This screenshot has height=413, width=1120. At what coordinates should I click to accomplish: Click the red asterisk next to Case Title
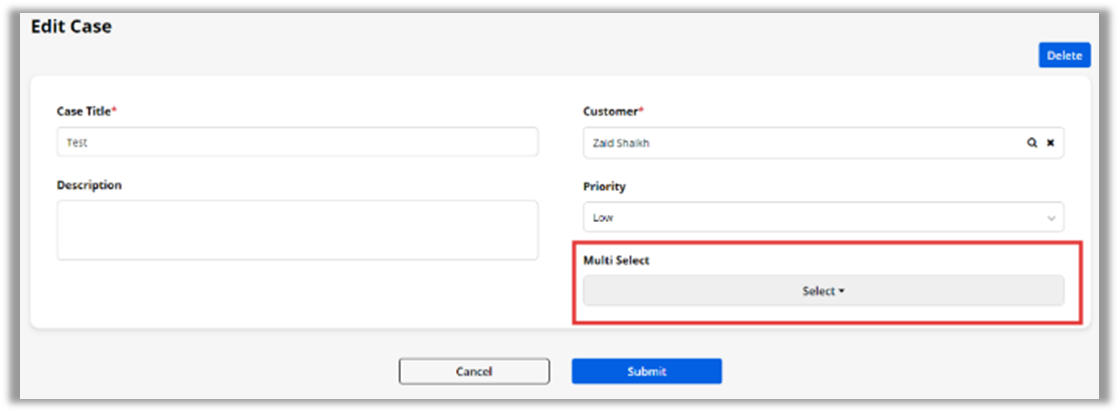[114, 110]
